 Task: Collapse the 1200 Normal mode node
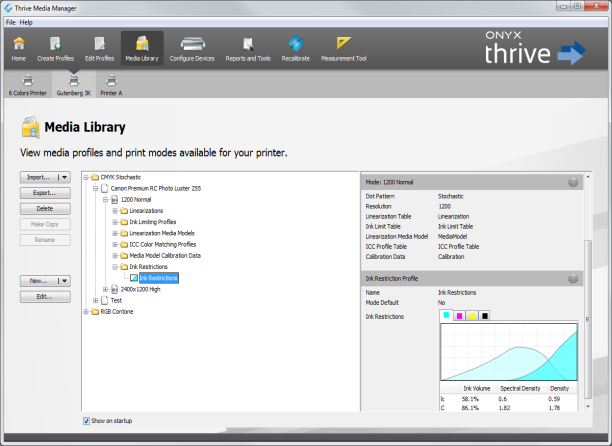pyautogui.click(x=105, y=200)
